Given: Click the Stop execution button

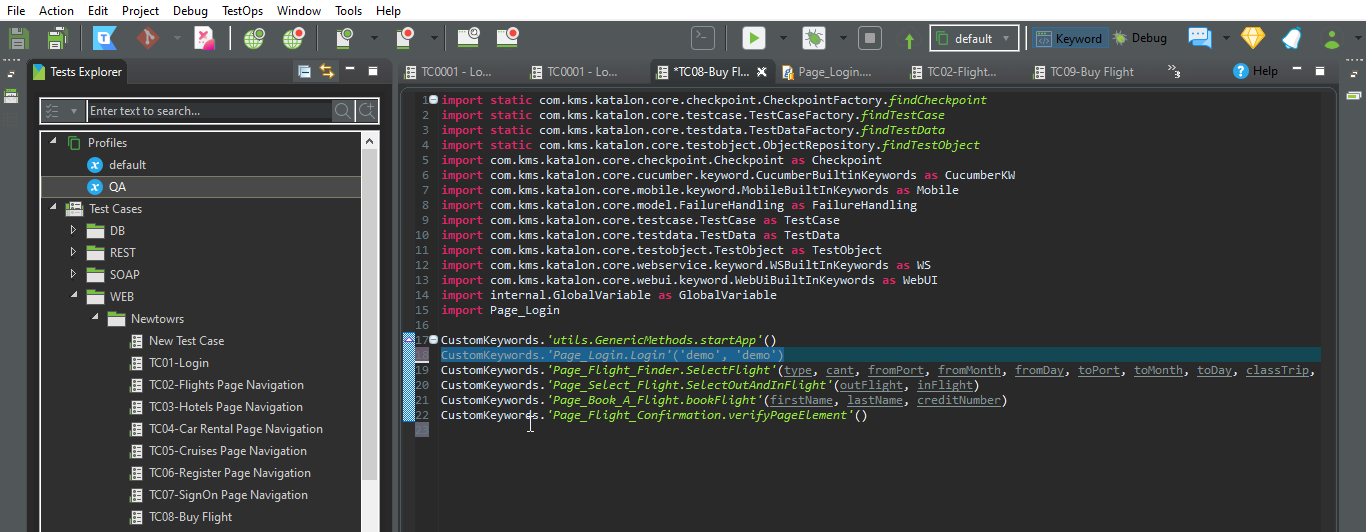Looking at the screenshot, I should point(870,38).
